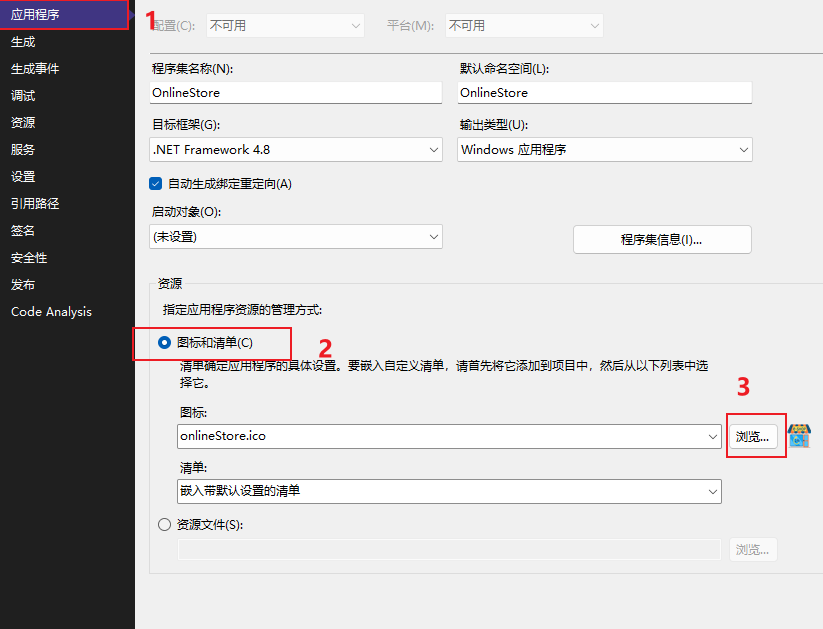
Task: Expand the 目标框架 .NET Framework dropdown
Action: (295, 150)
